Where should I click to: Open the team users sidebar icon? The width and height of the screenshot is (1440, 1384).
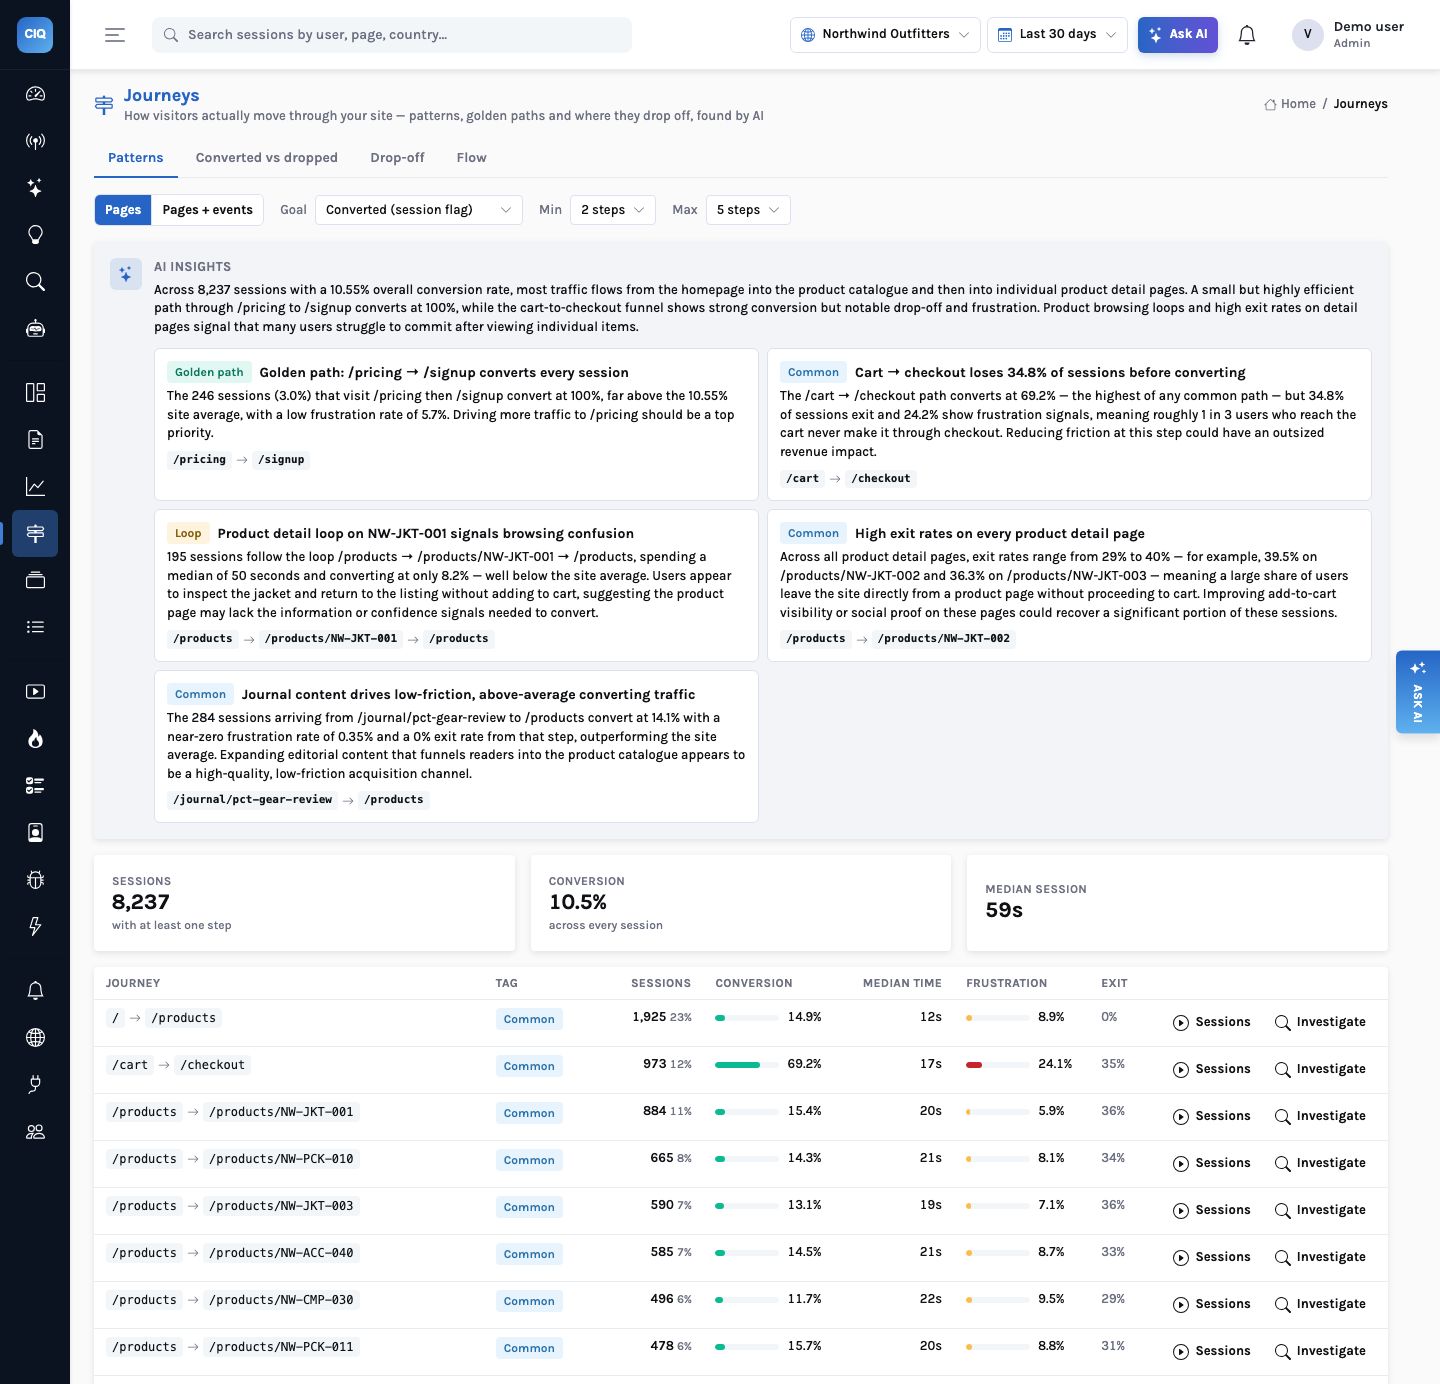35,1132
